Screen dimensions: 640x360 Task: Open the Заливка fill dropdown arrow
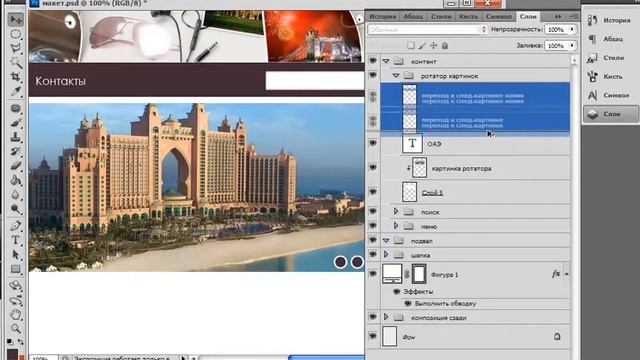pyautogui.click(x=572, y=45)
